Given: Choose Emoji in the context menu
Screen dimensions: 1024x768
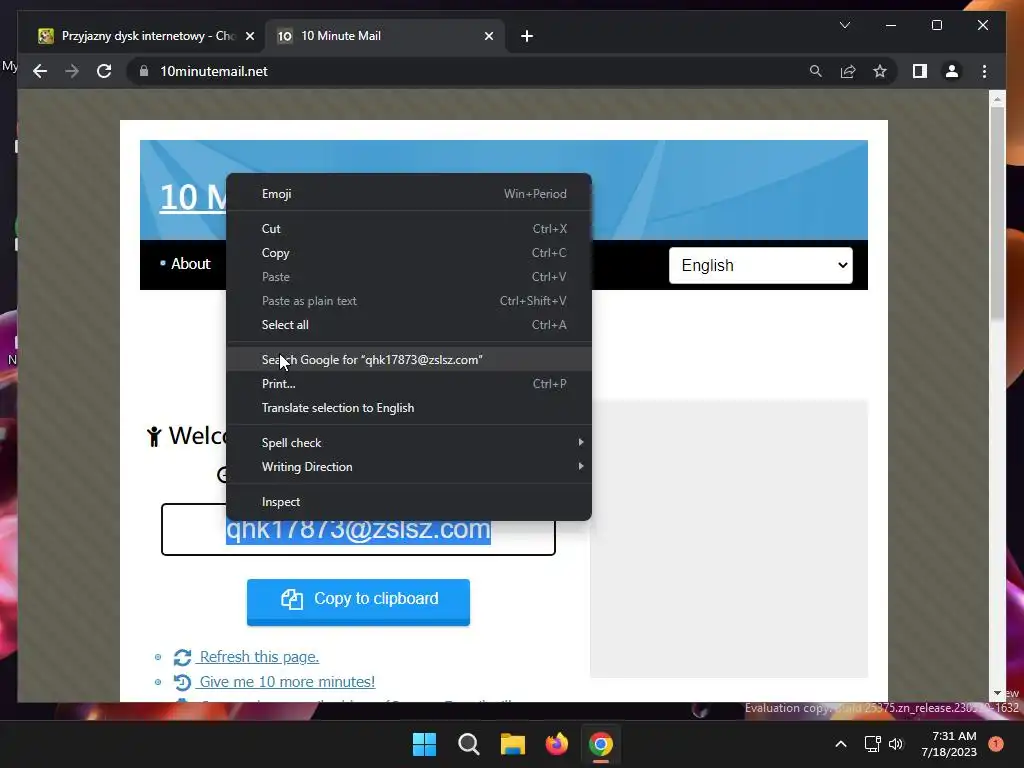Looking at the screenshot, I should 409,194.
